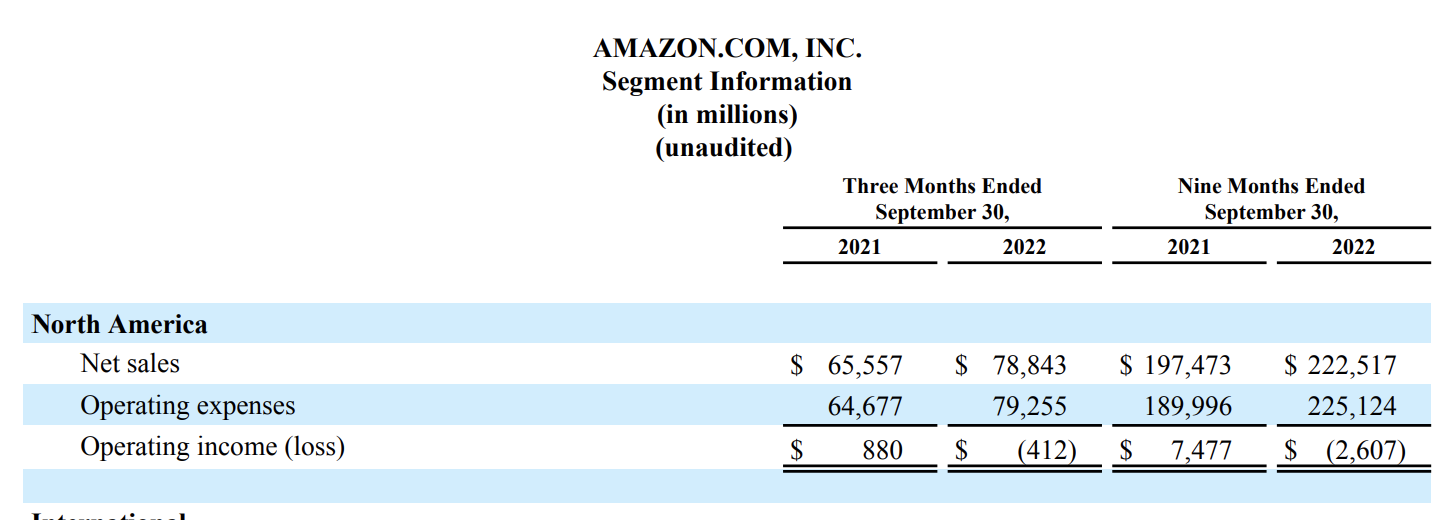Screen dimensions: 1456x520
Task: Click the 189,996 operating expenses value
Action: point(1188,407)
